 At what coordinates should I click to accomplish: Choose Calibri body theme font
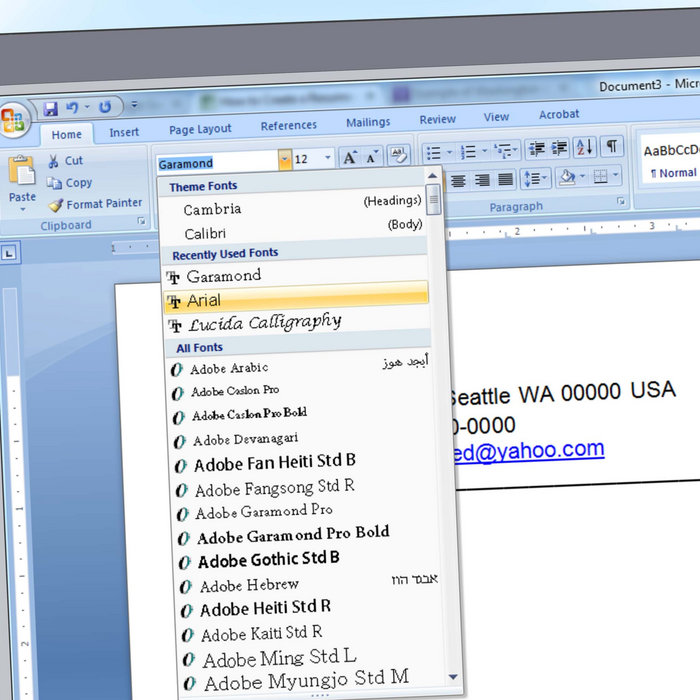pyautogui.click(x=294, y=230)
